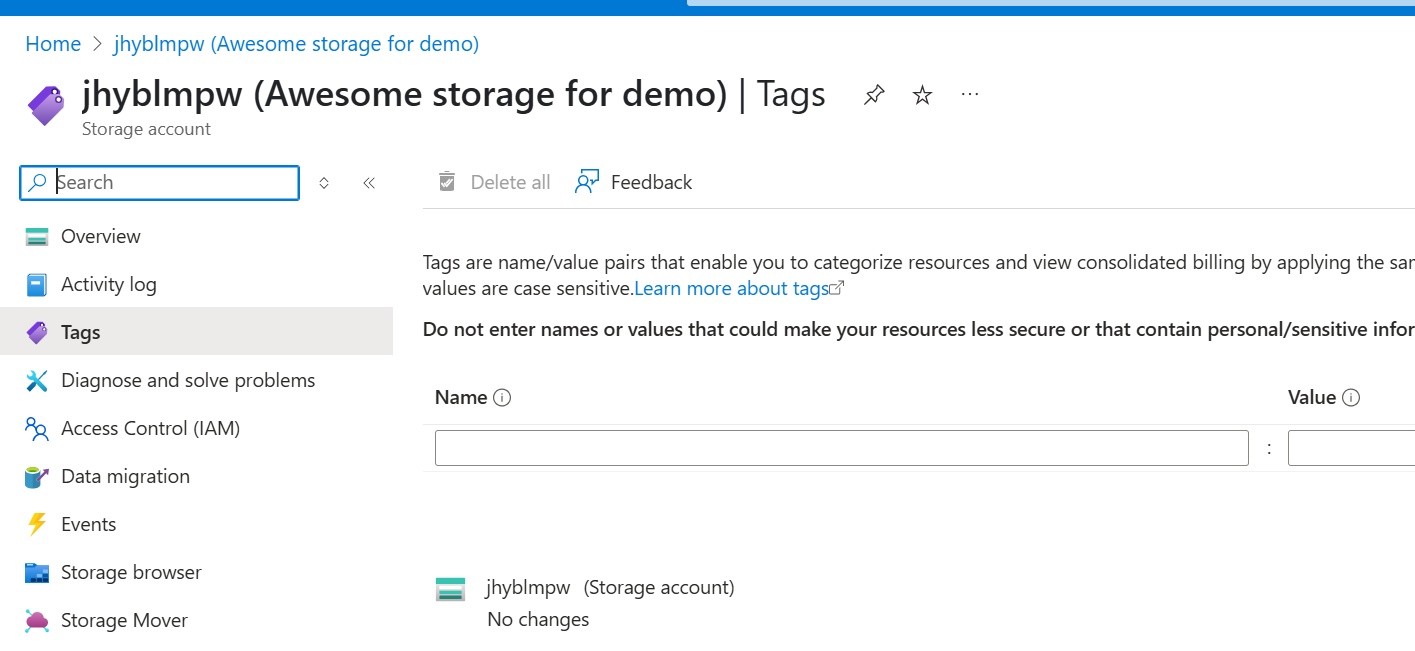Open the Overview menu item
The height and width of the screenshot is (651, 1415).
point(196,237)
